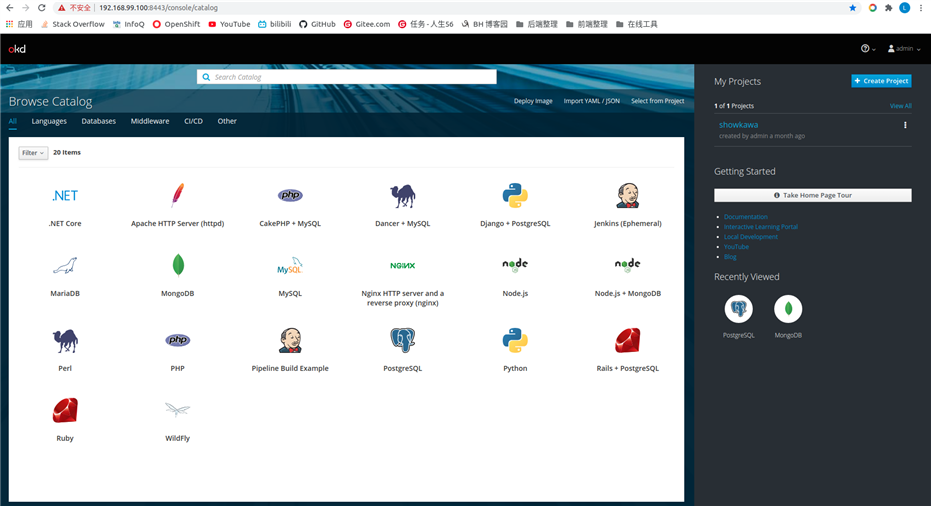Choose the PostgreSQL elephant catalog icon
931x506 pixels.
tap(403, 340)
